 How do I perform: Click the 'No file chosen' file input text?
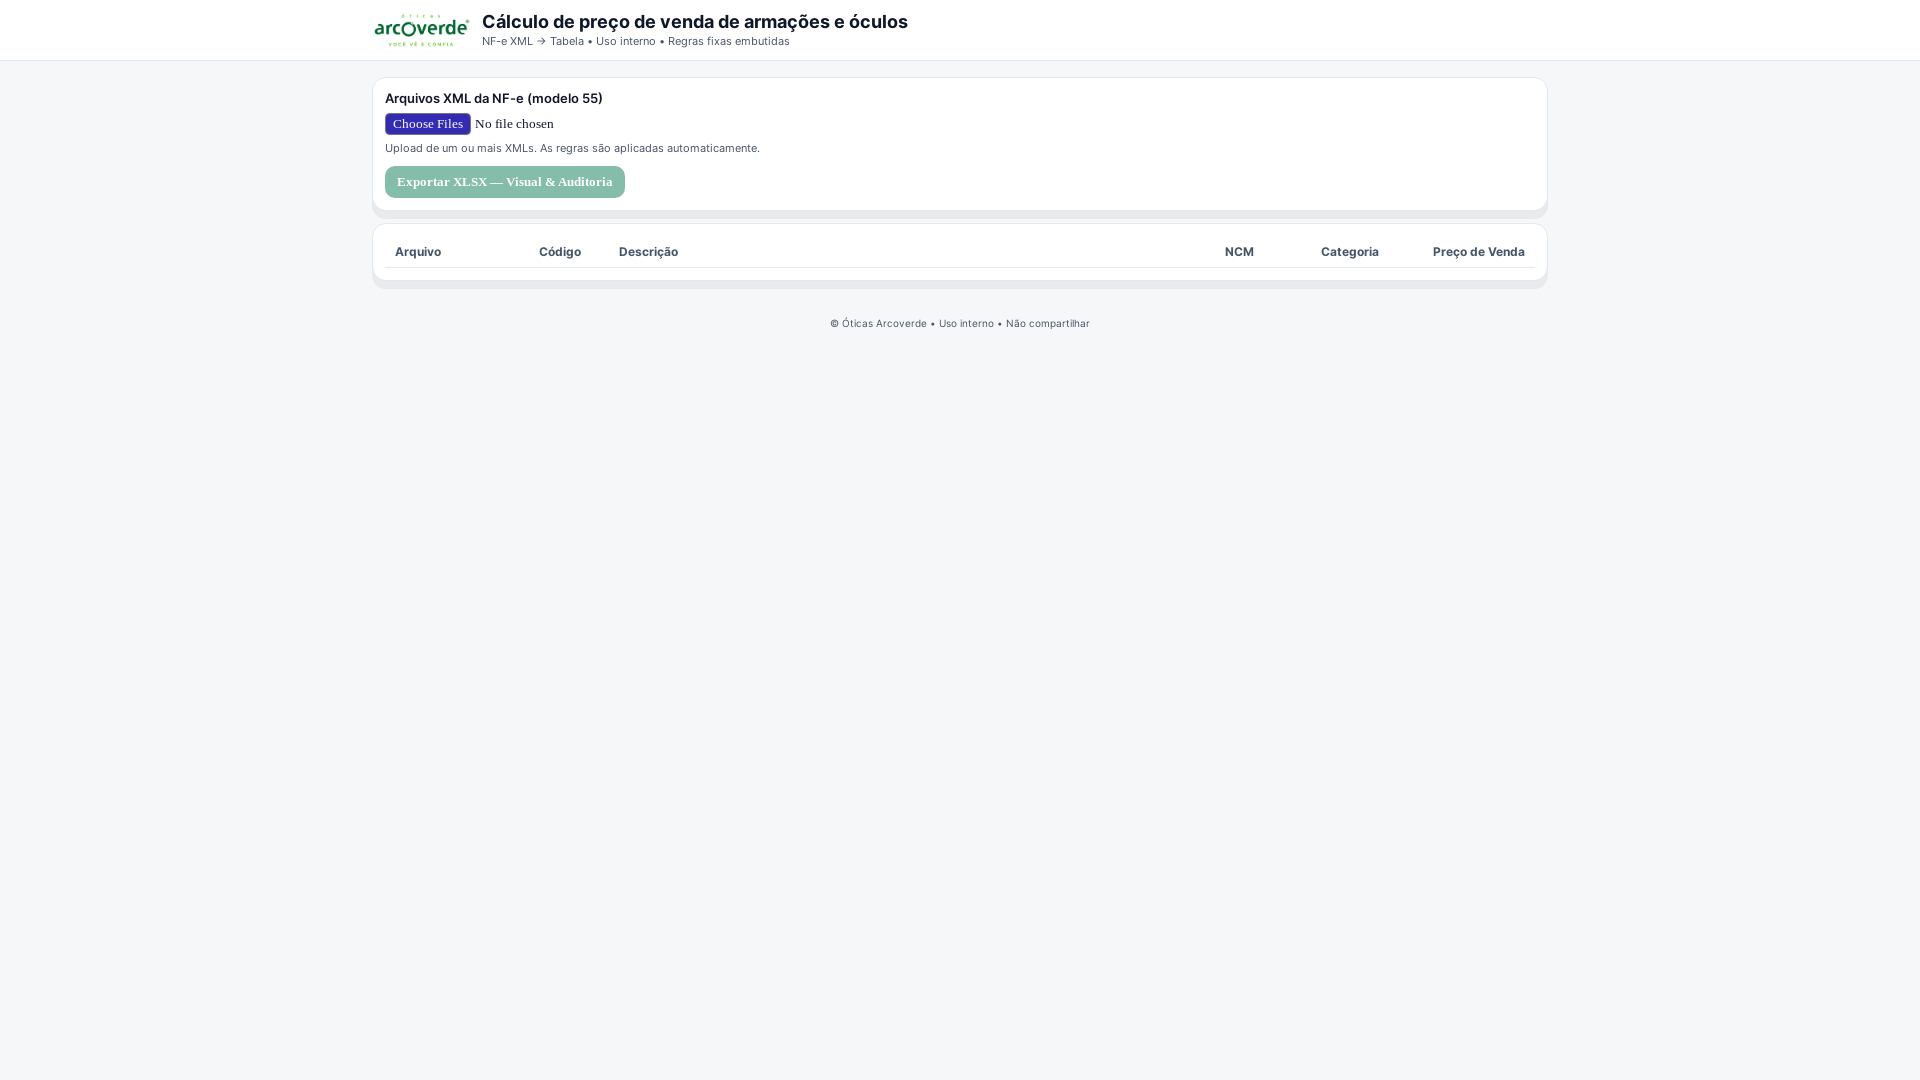514,124
